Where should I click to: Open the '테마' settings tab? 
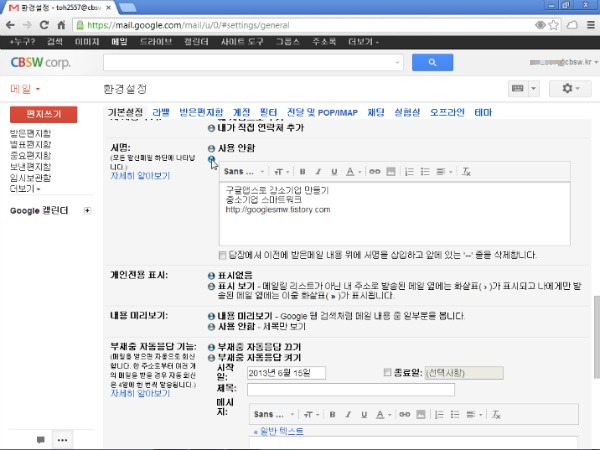pos(483,112)
